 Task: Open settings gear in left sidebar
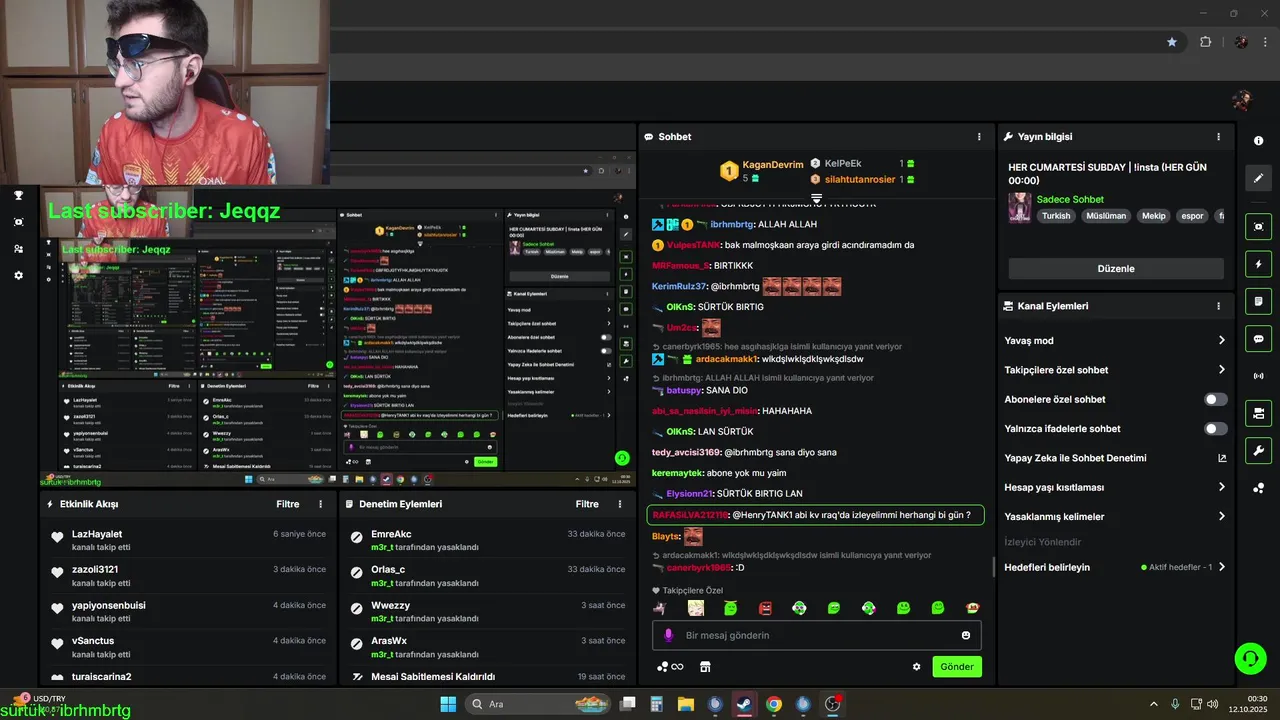point(18,276)
